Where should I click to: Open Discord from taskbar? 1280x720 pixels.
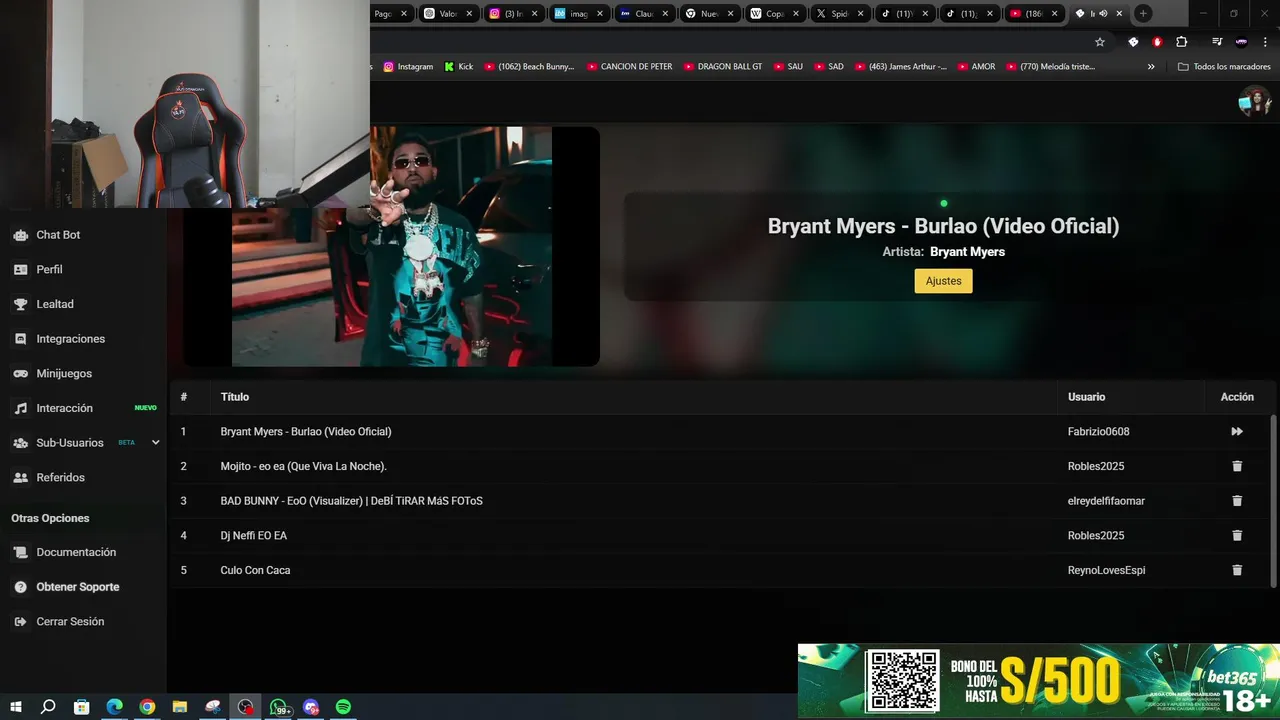[x=311, y=707]
